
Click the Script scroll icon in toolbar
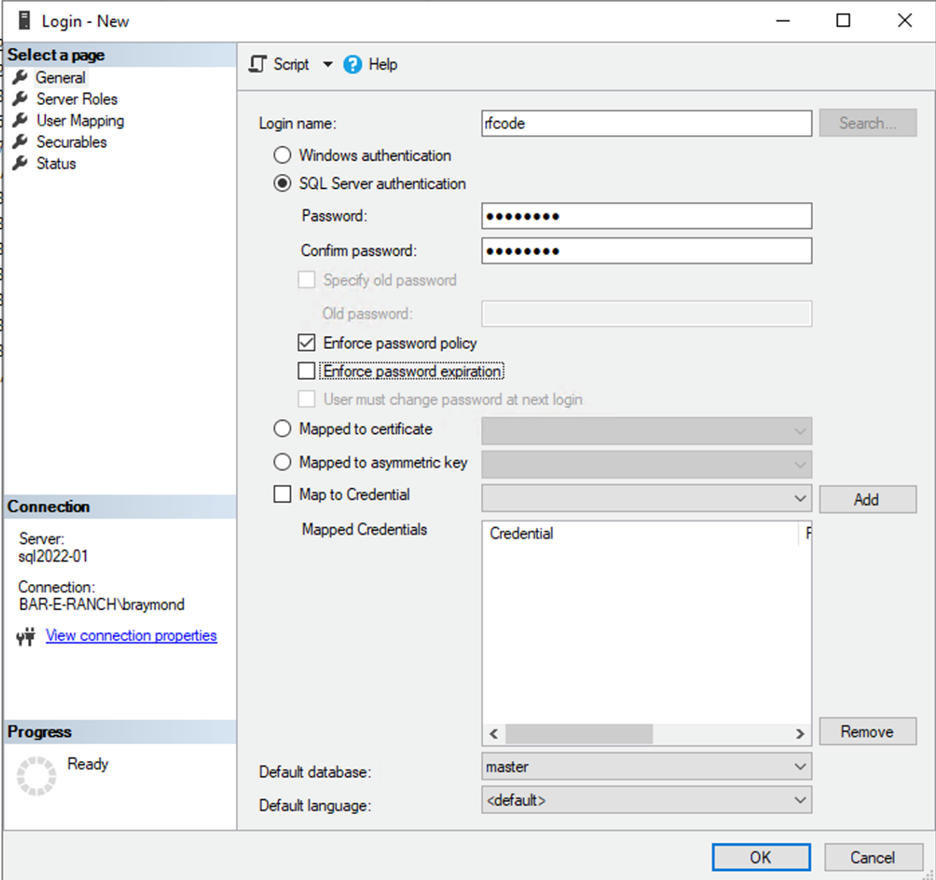(x=258, y=64)
